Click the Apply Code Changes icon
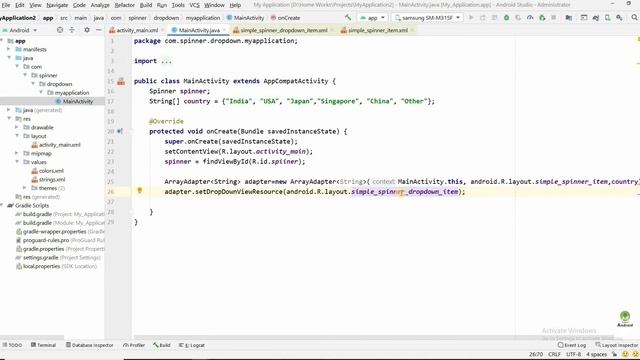 (x=495, y=18)
